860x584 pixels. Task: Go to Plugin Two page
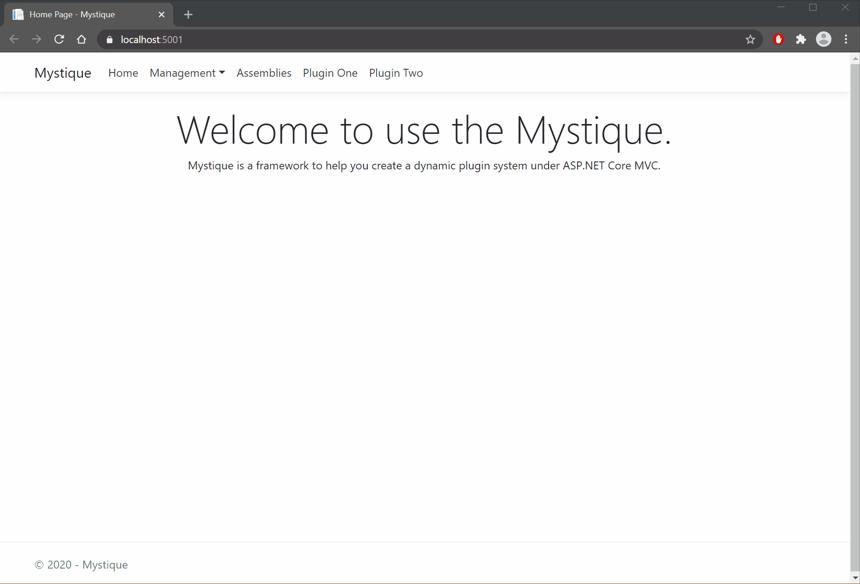(x=396, y=73)
